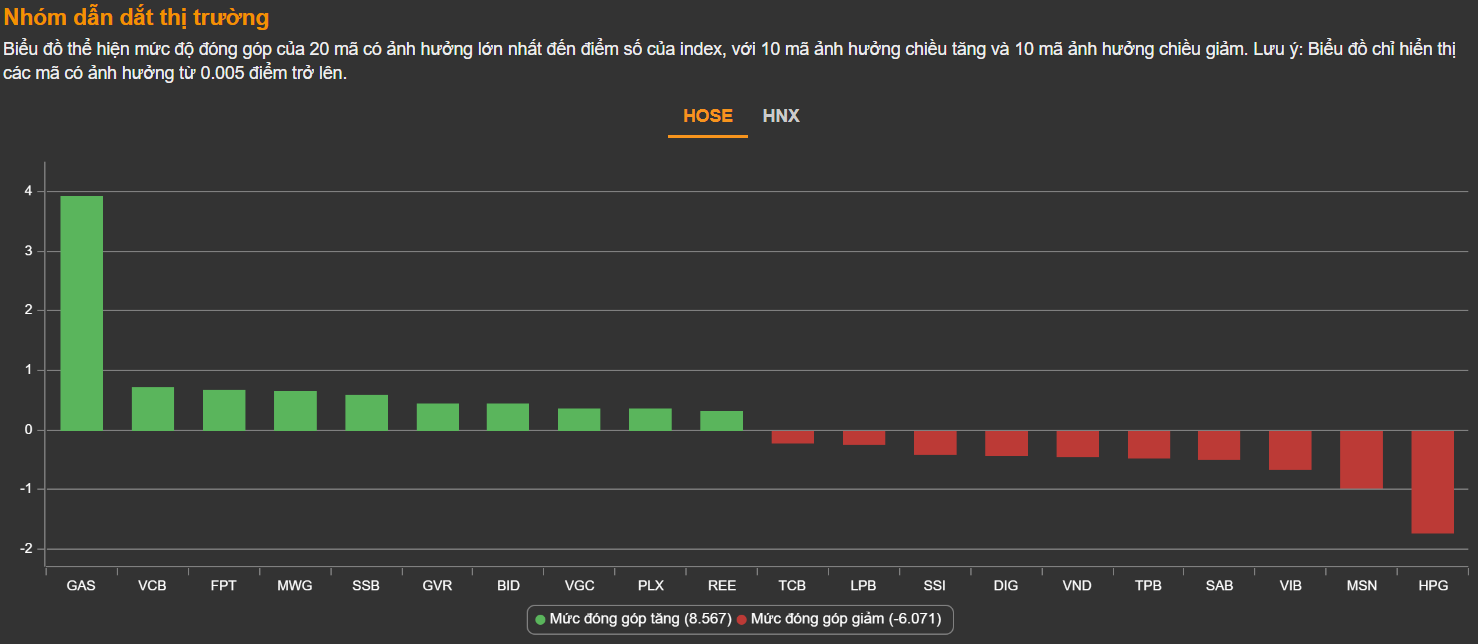Image resolution: width=1478 pixels, height=644 pixels.
Task: Click the green VCB bar
Action: point(153,408)
